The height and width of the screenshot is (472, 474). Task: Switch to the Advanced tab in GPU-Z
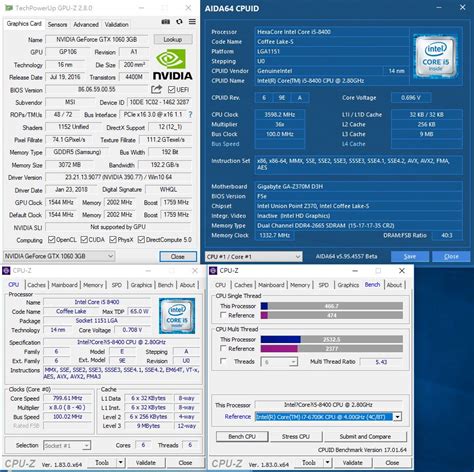coord(86,25)
